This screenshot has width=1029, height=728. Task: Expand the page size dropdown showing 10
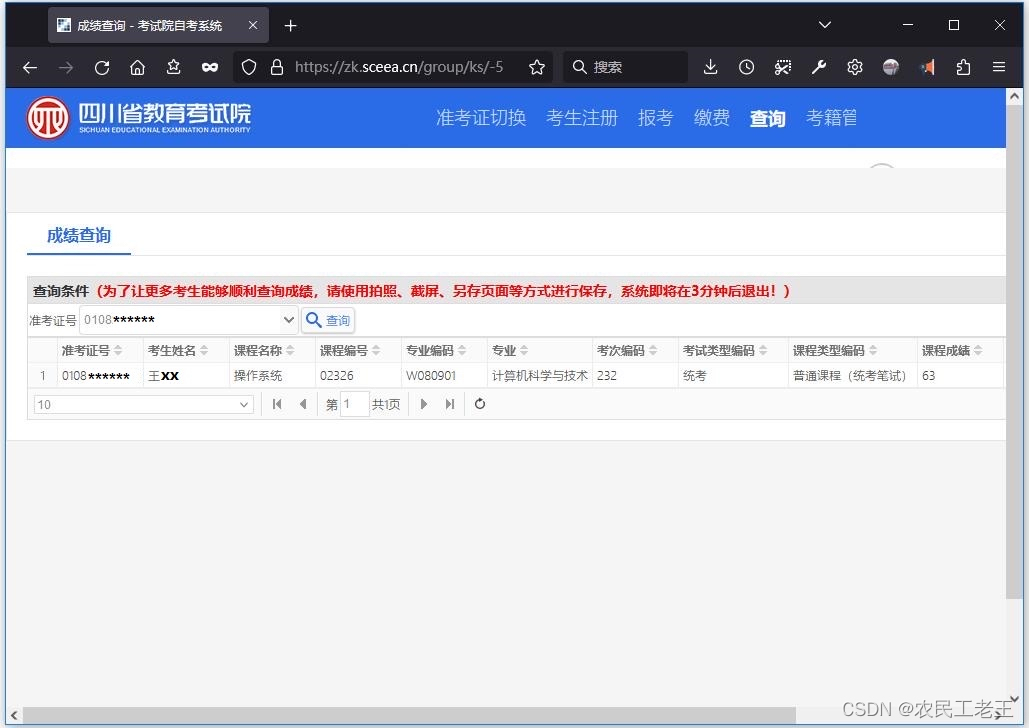pyautogui.click(x=245, y=405)
